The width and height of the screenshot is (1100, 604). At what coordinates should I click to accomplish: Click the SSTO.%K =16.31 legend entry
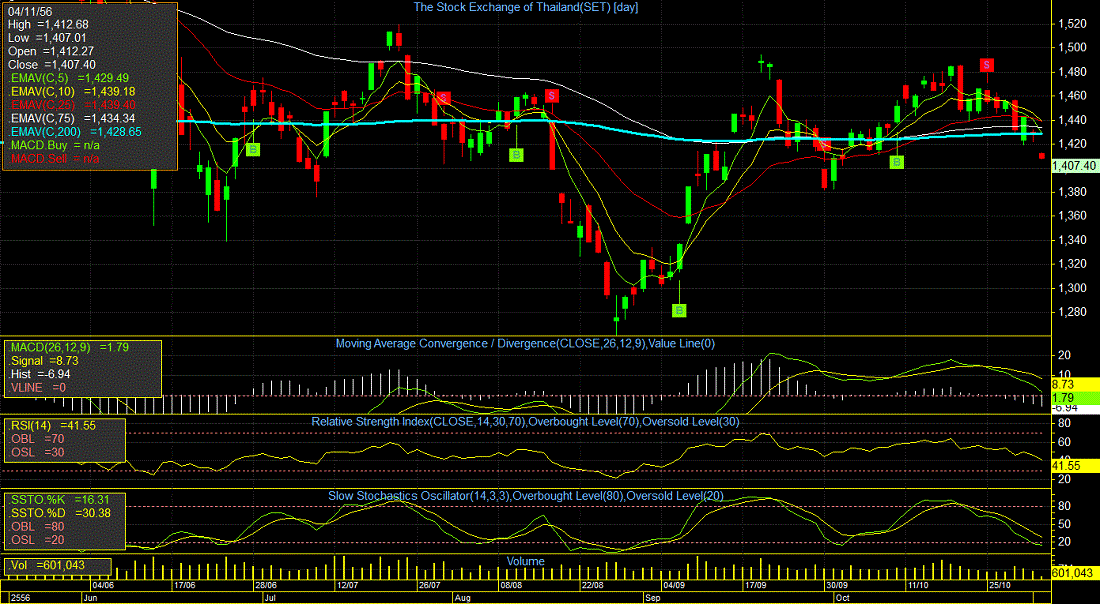[x=59, y=499]
